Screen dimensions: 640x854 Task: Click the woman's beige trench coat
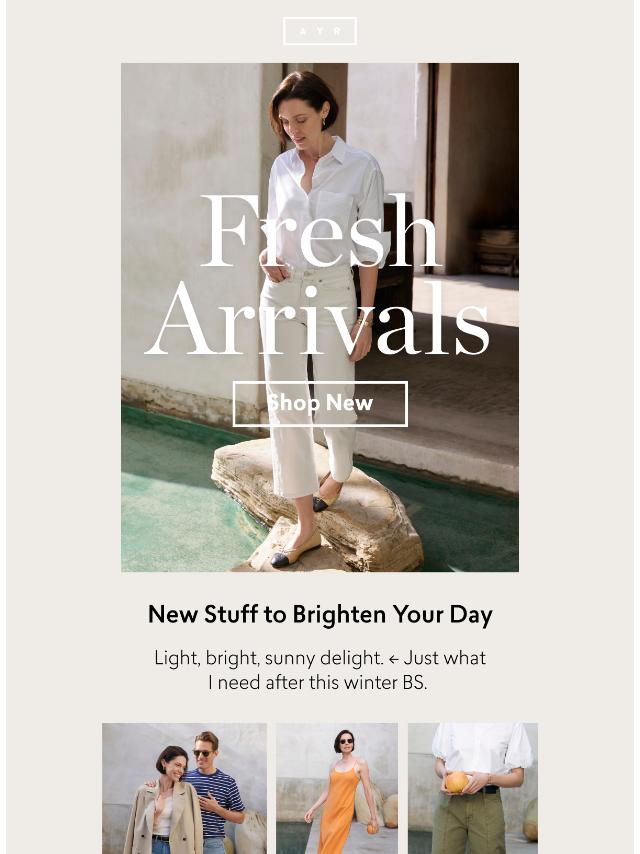163,817
